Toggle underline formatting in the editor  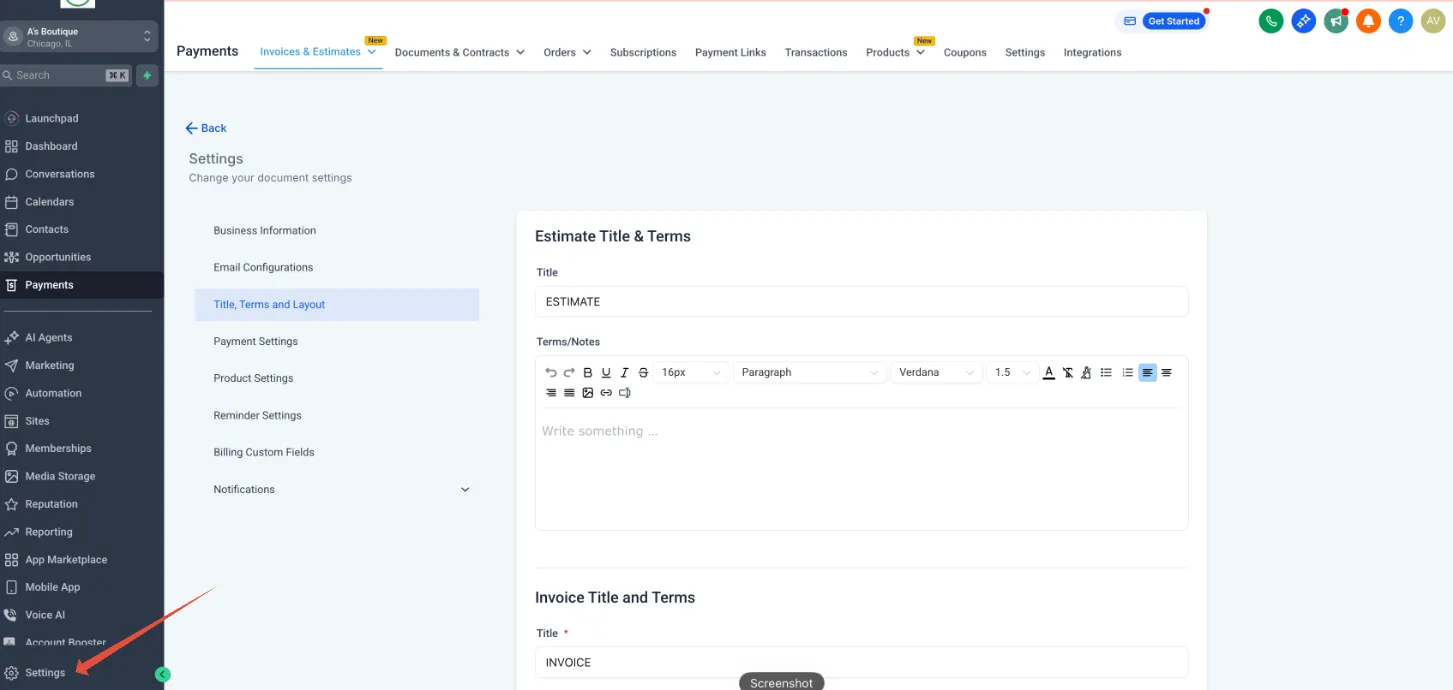coord(606,372)
